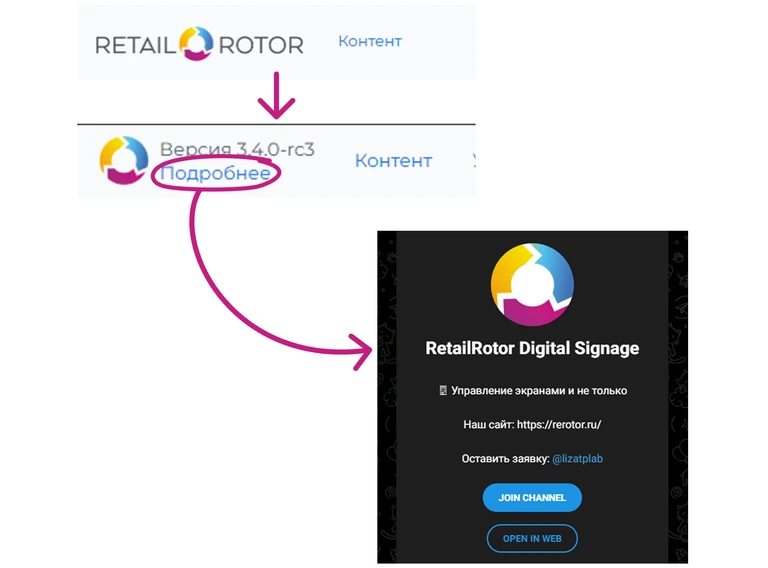Click the OPEN IN WEB button
768x568 pixels.
(532, 539)
